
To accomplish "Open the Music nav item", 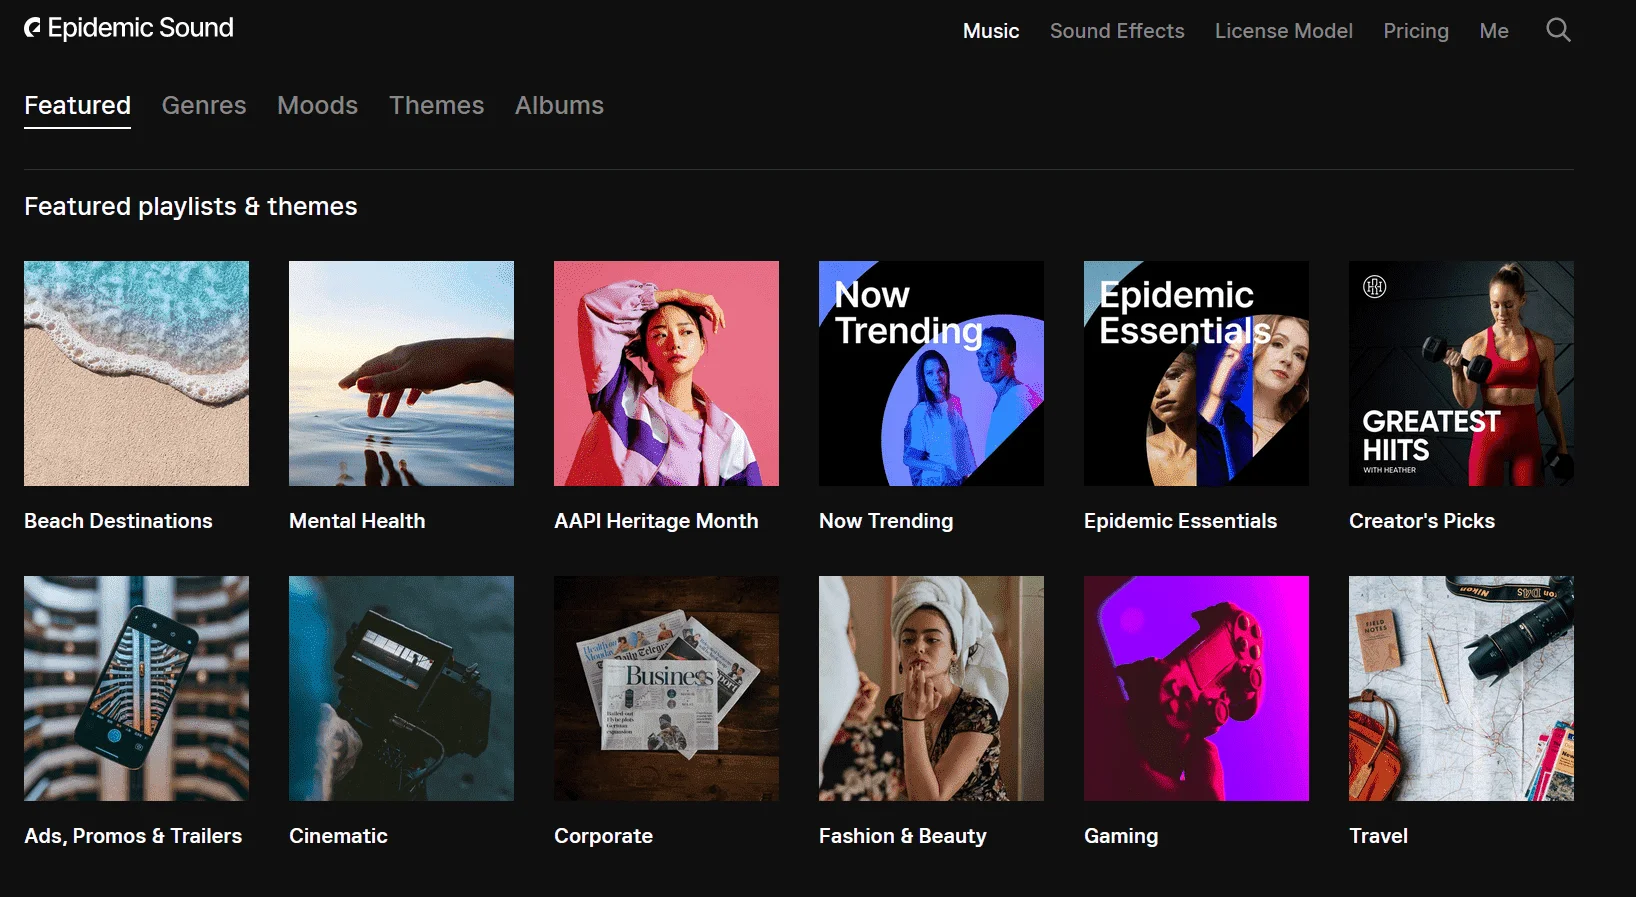I will tap(991, 31).
